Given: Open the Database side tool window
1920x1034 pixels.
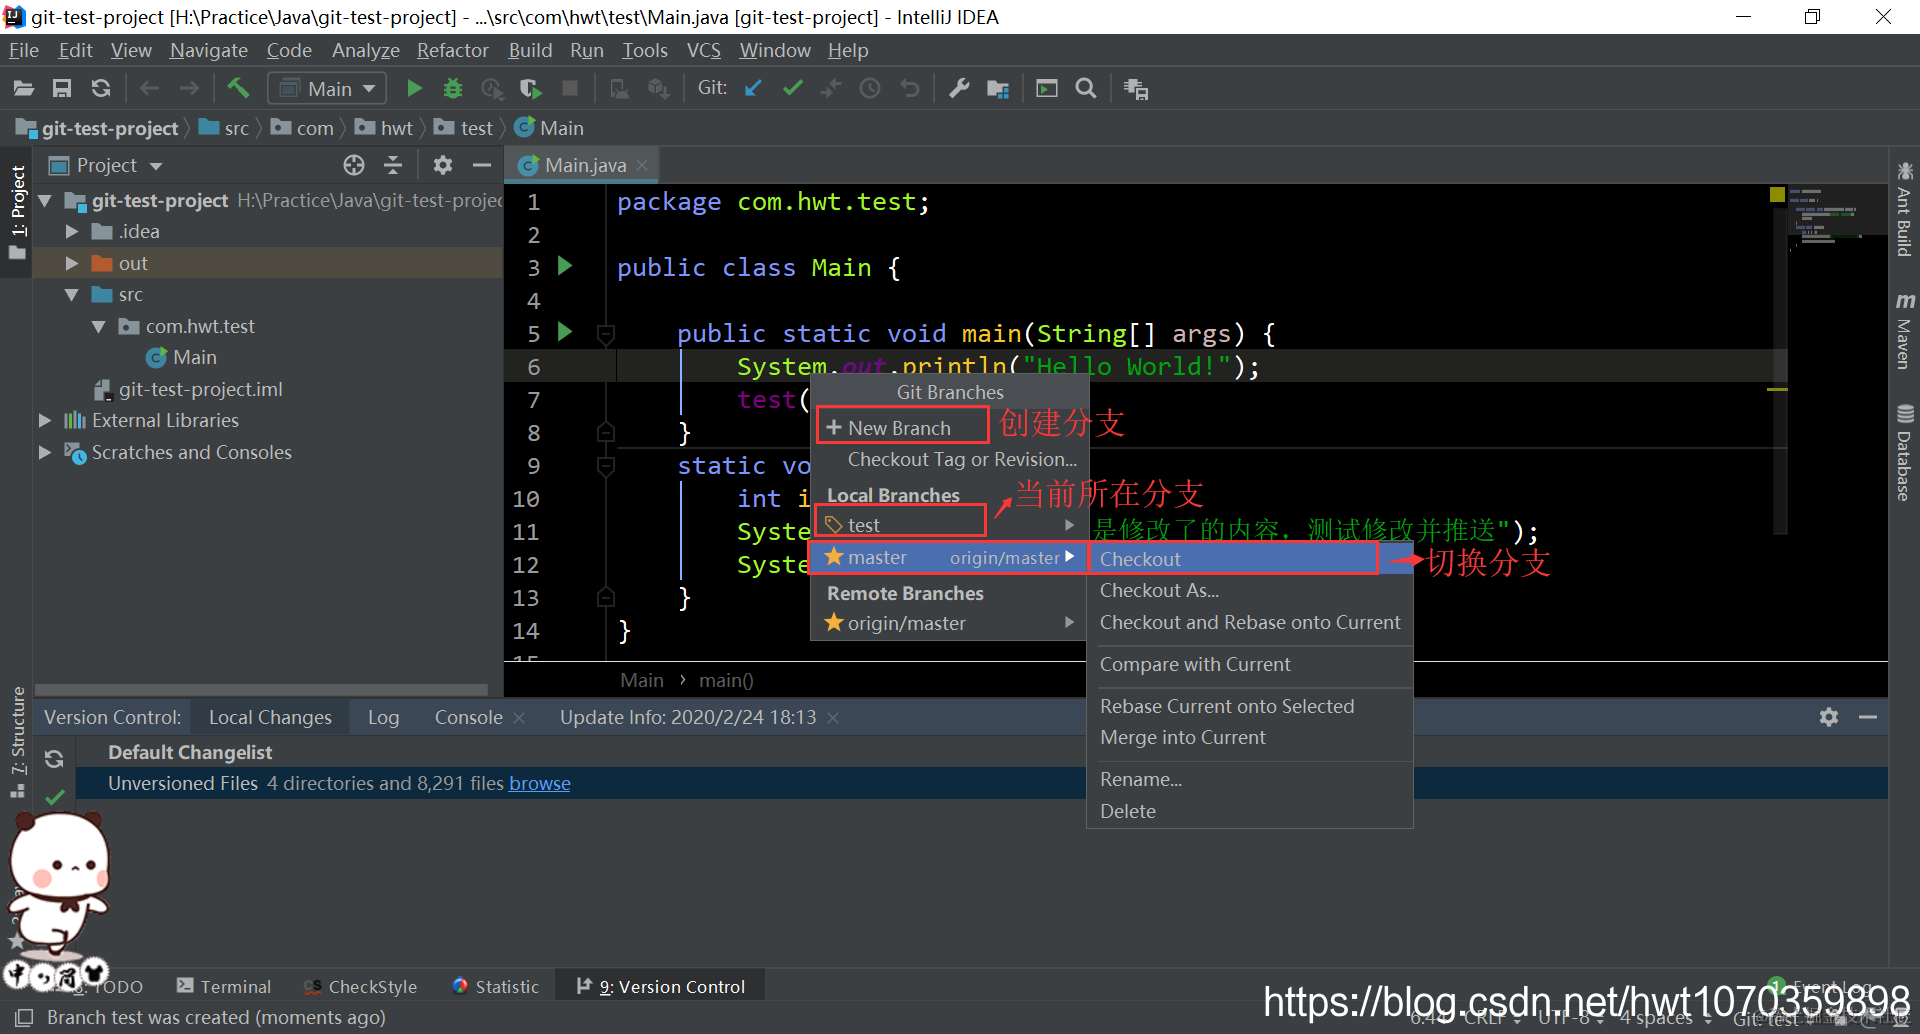Looking at the screenshot, I should click(1904, 453).
